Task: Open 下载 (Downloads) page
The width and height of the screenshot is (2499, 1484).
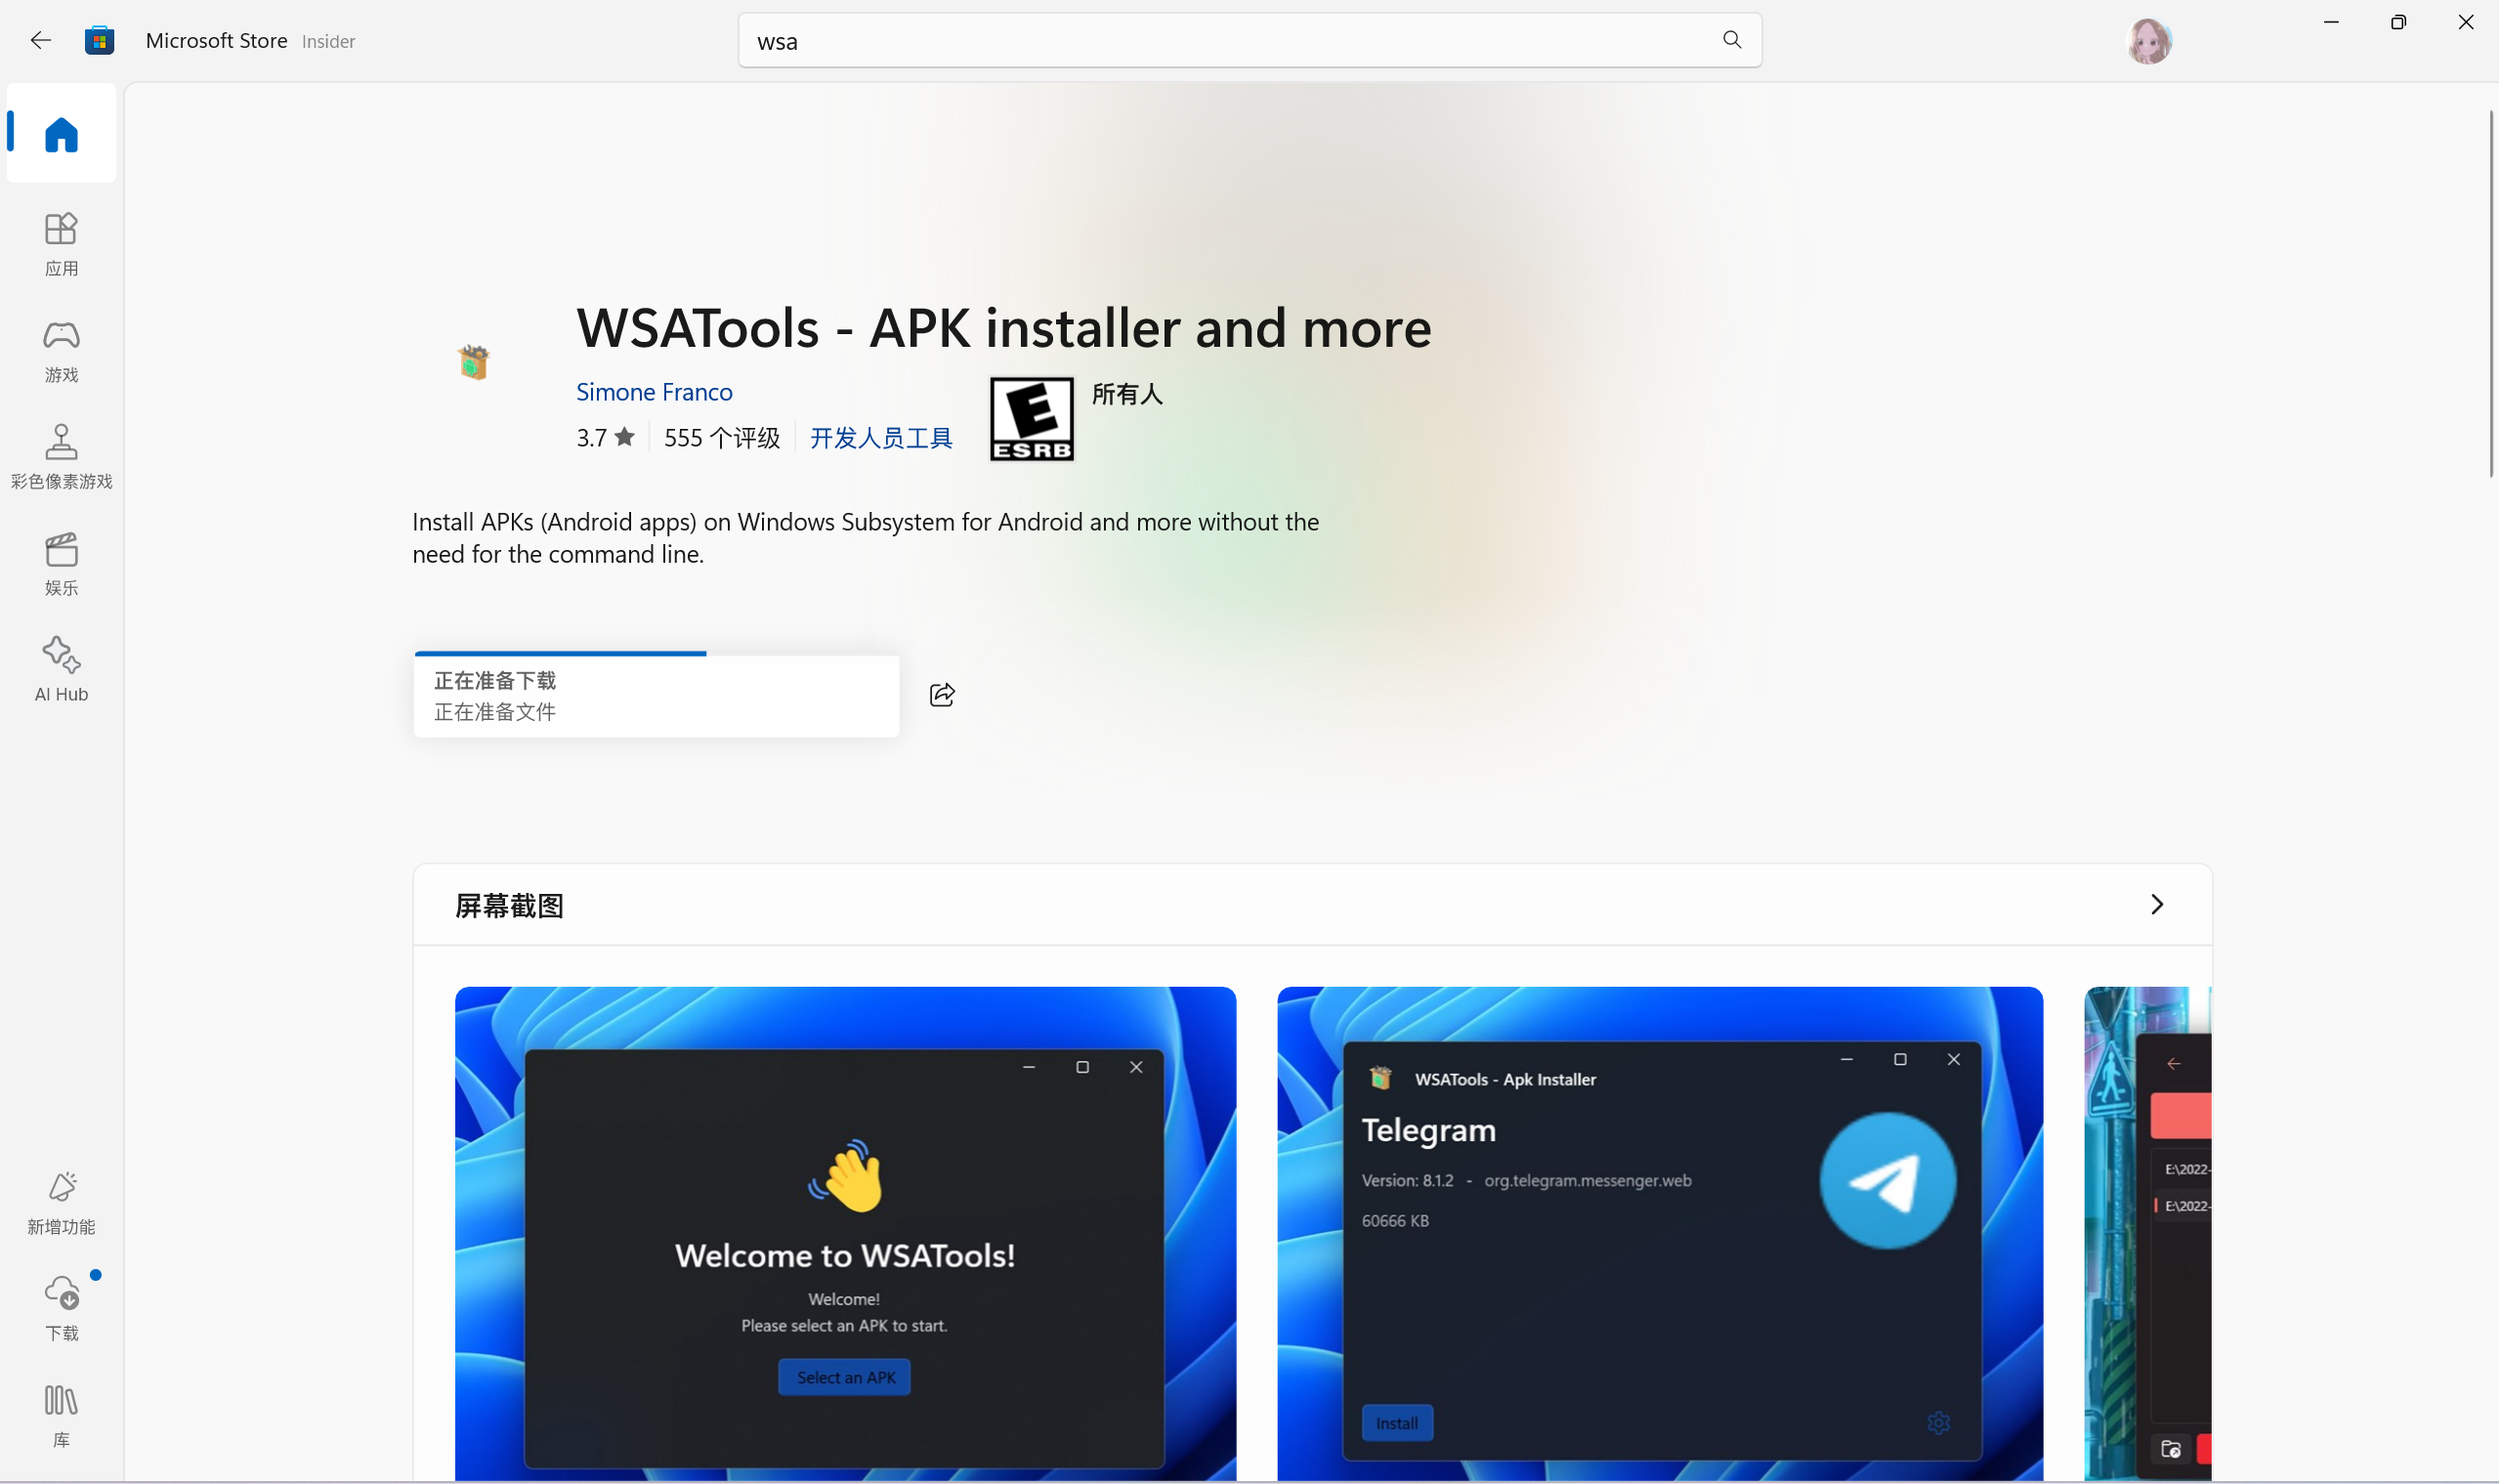Action: (x=61, y=1309)
